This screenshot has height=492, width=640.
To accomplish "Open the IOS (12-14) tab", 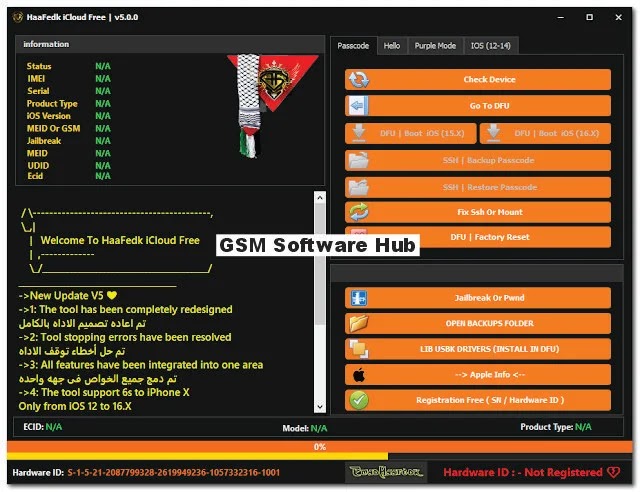I will [x=491, y=46].
